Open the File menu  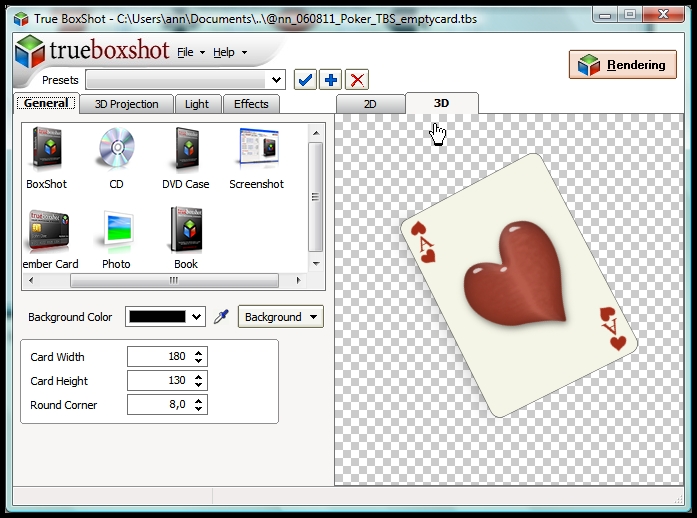(190, 52)
